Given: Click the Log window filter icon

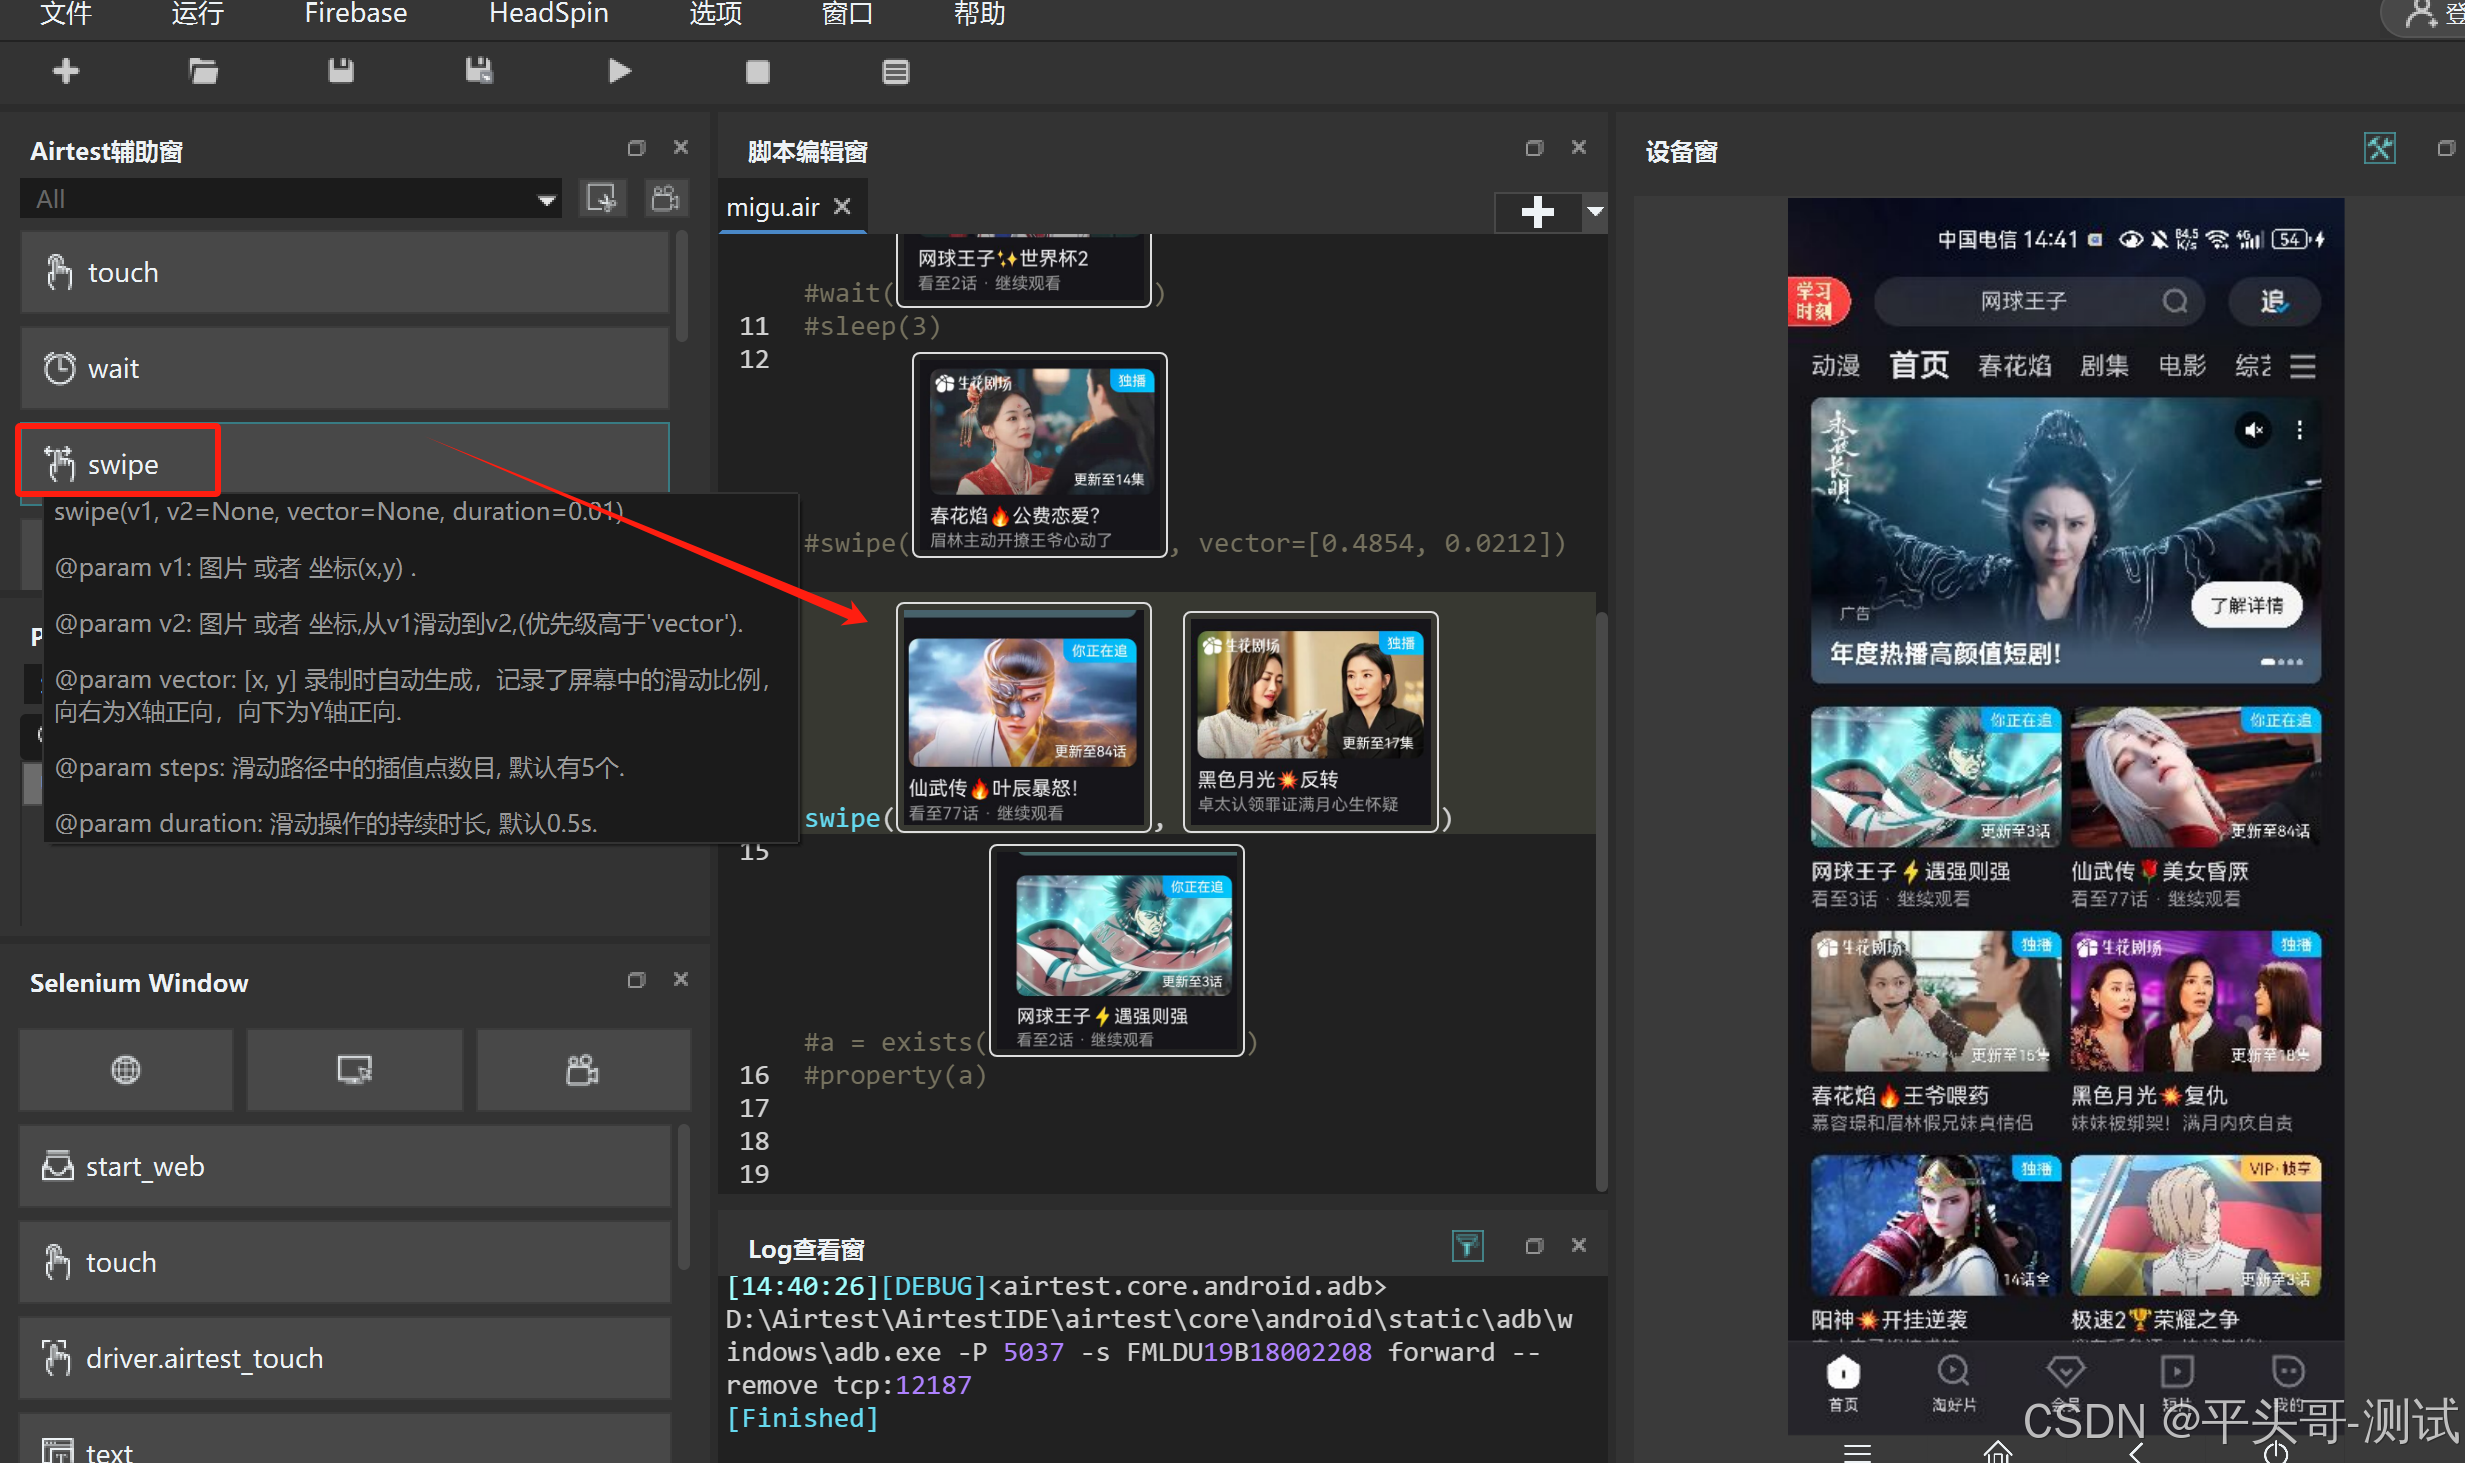Looking at the screenshot, I should click(x=1467, y=1246).
